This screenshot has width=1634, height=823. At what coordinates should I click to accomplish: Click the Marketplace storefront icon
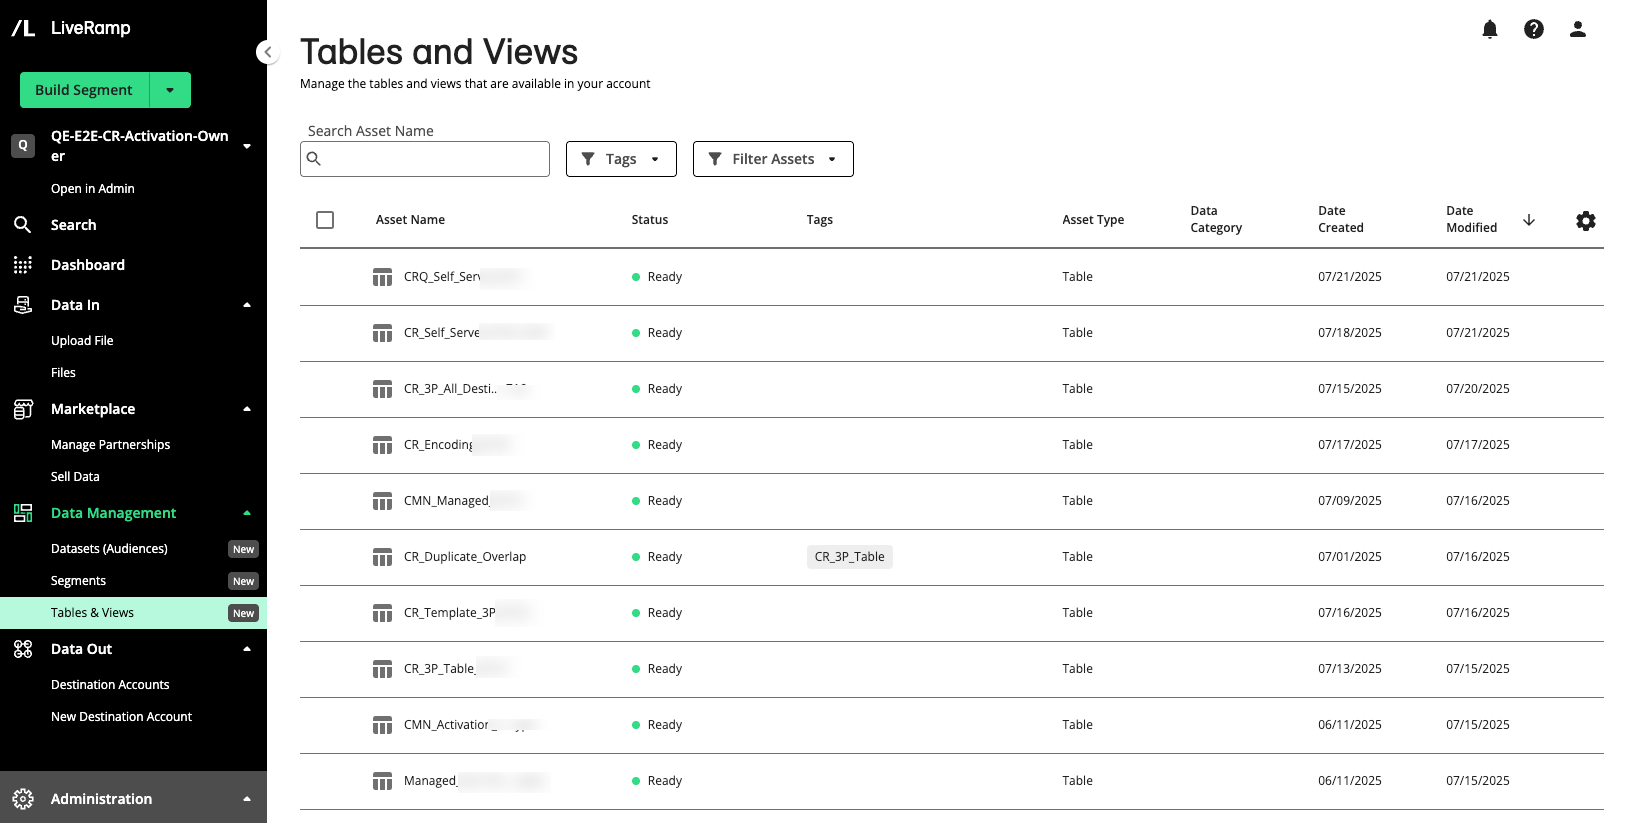tap(23, 409)
